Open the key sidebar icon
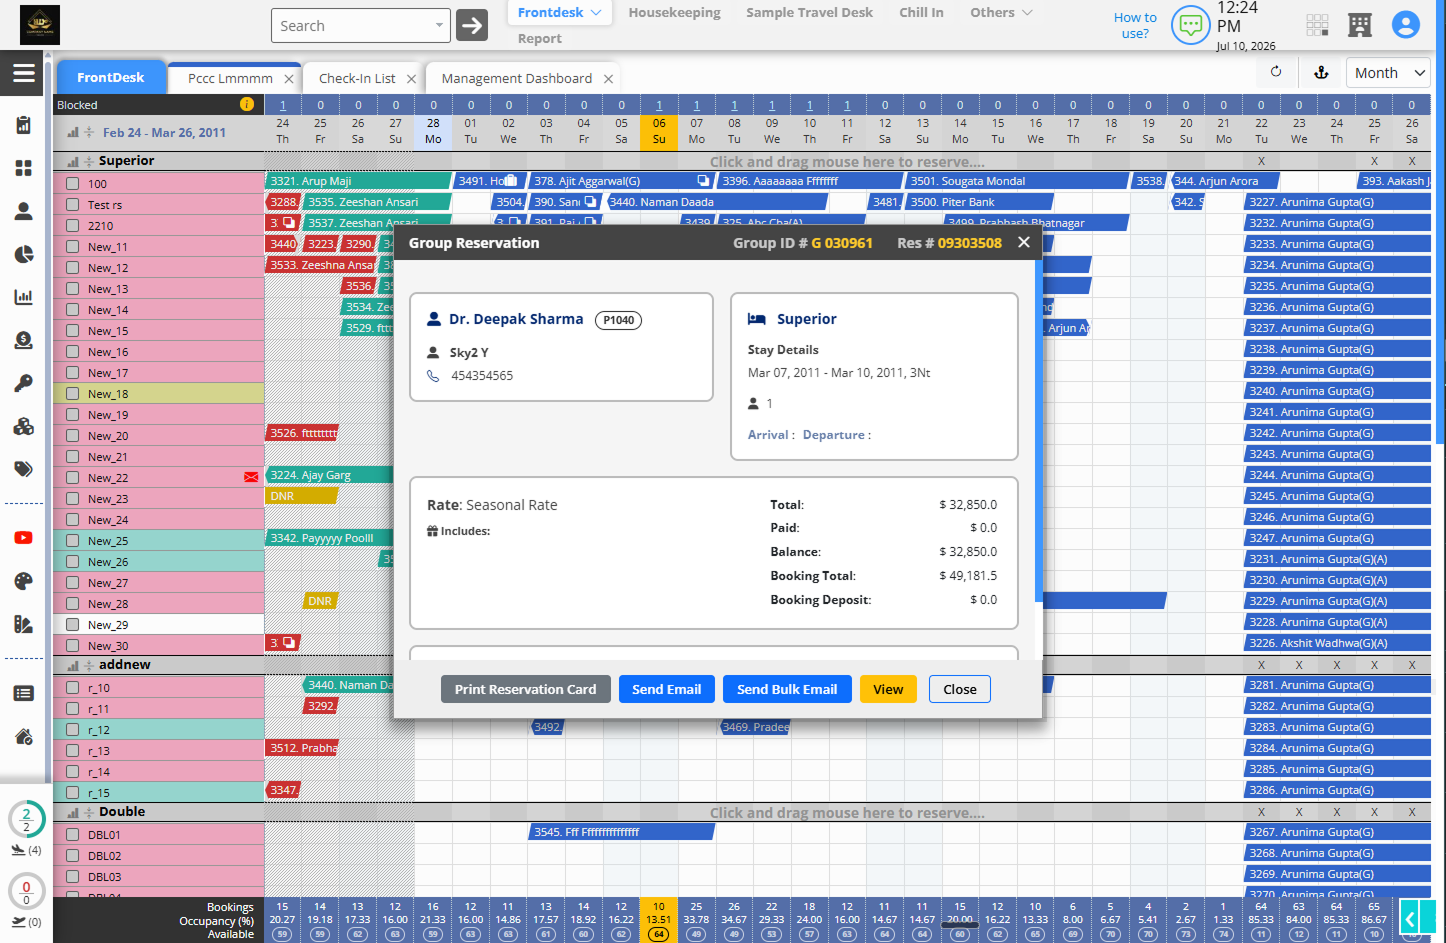This screenshot has height=943, width=1446. (x=24, y=383)
